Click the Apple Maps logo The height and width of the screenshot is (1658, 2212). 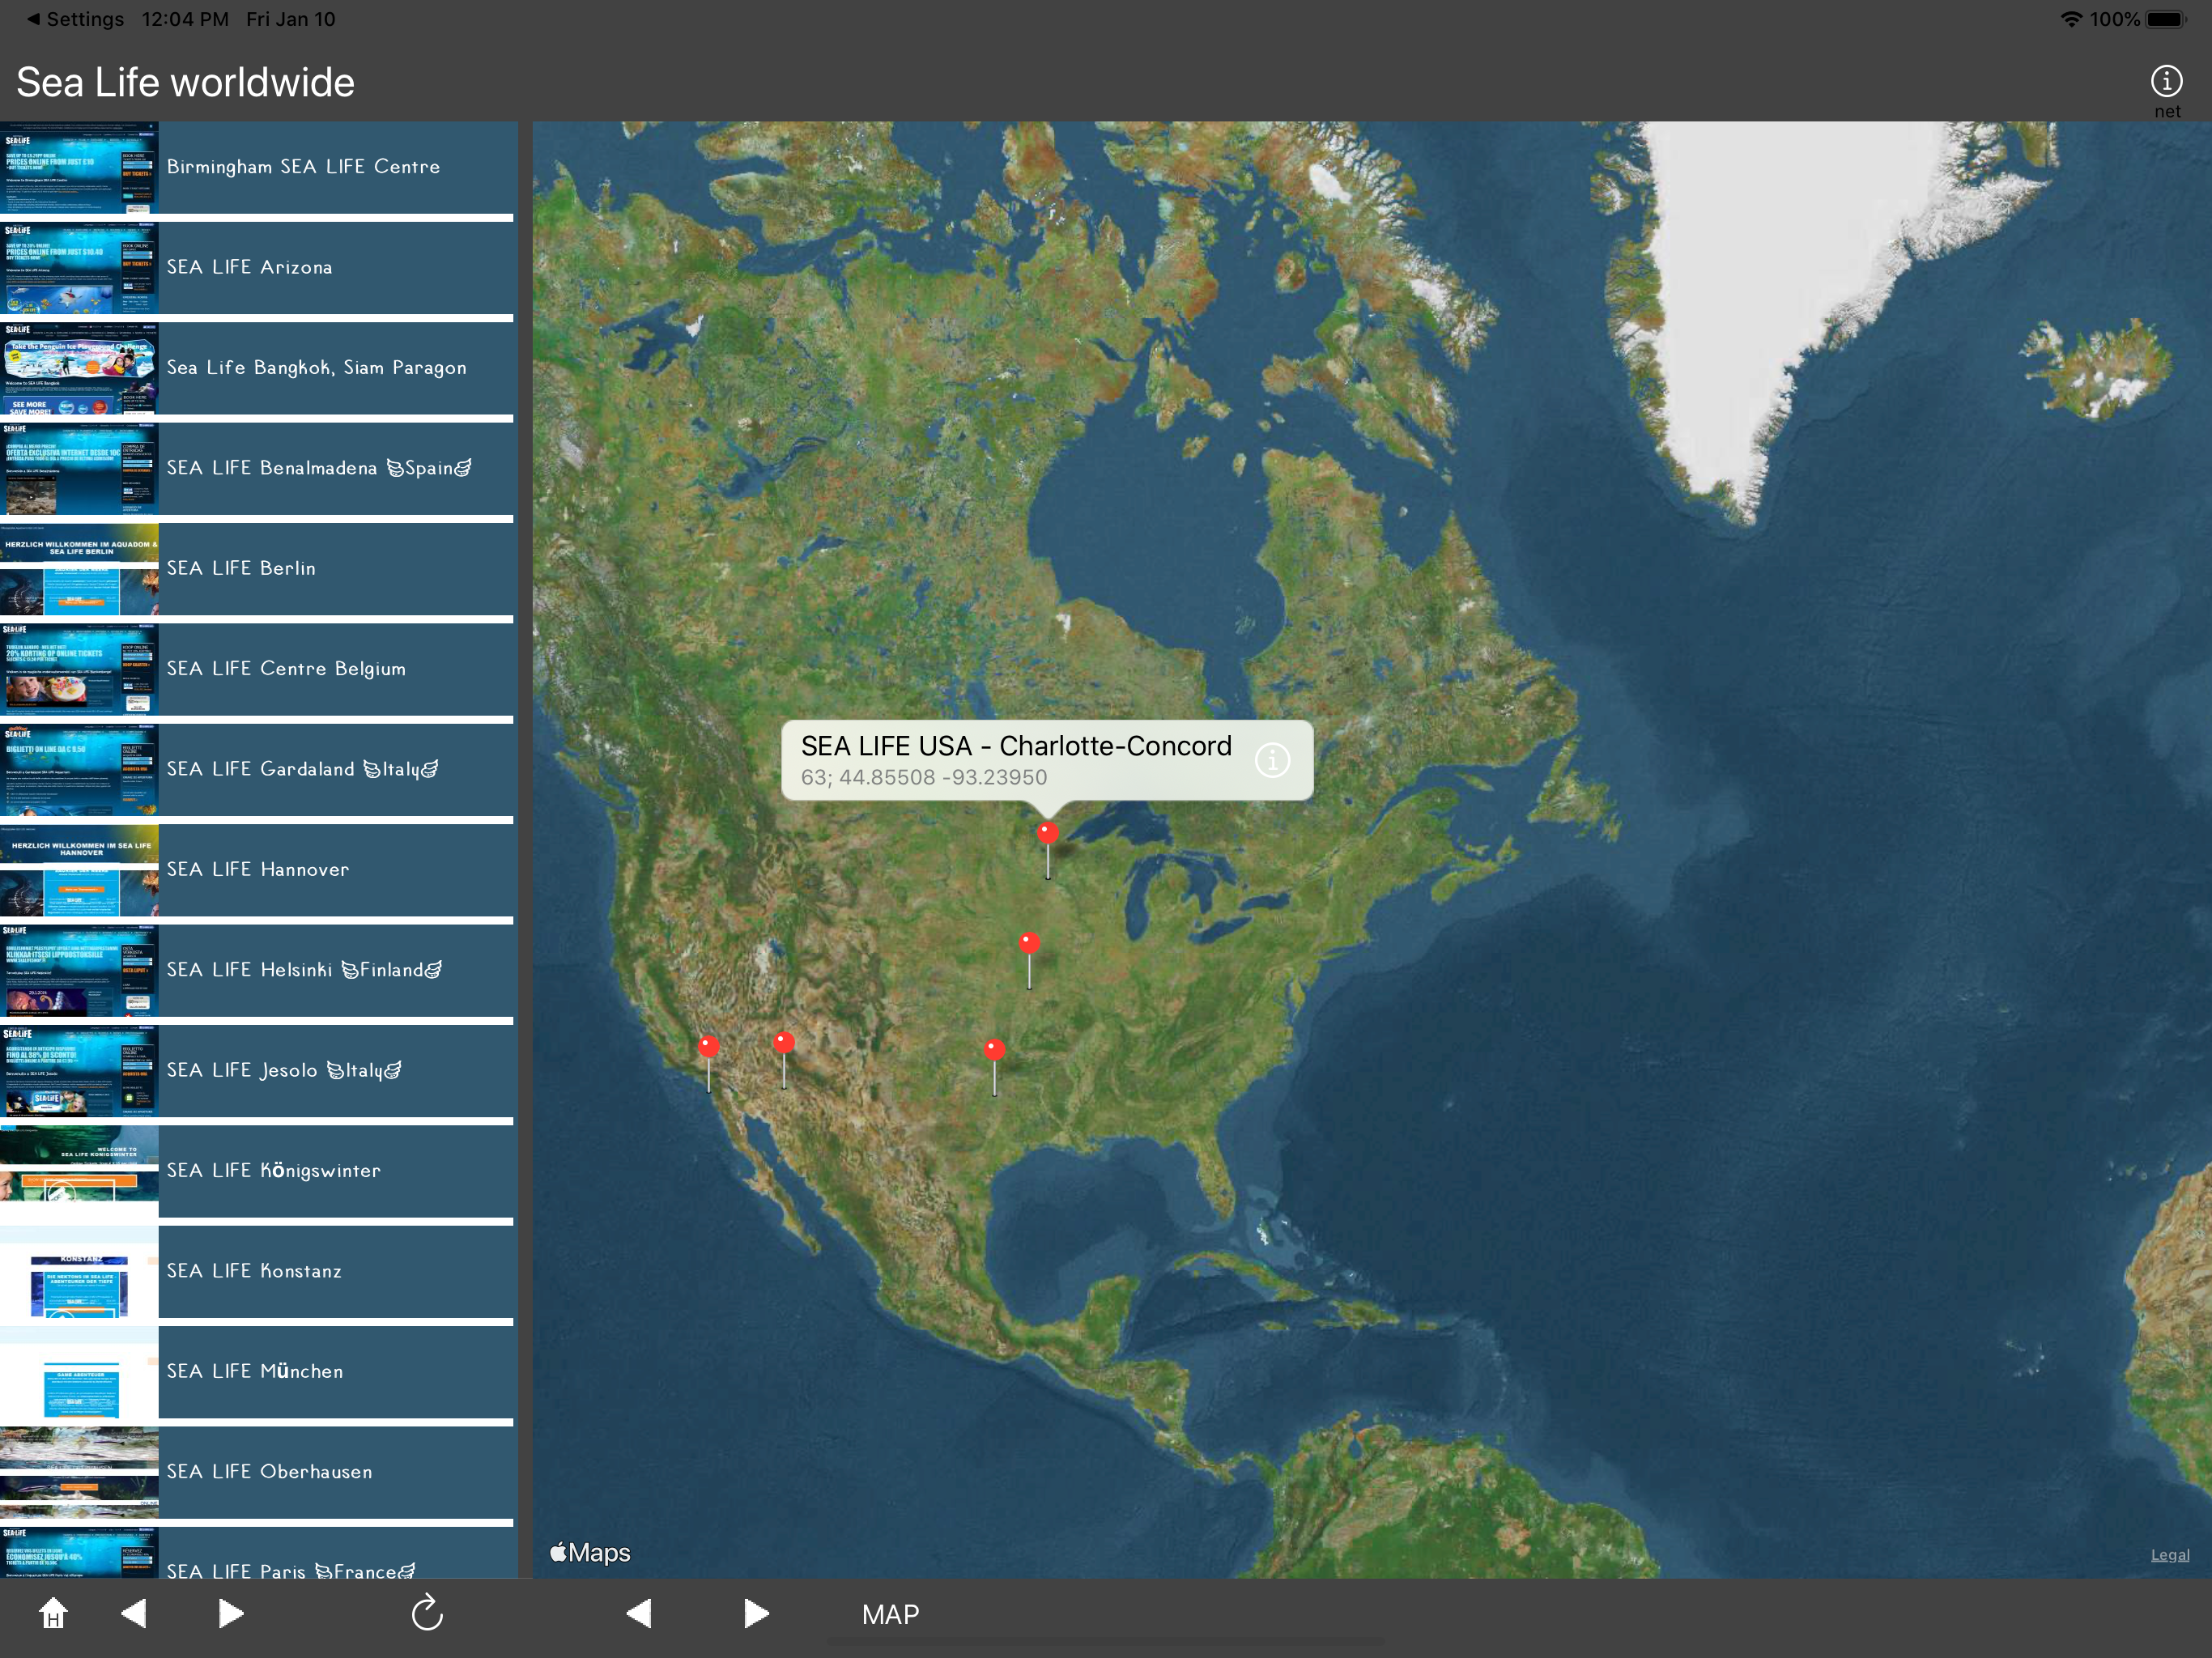pyautogui.click(x=590, y=1552)
